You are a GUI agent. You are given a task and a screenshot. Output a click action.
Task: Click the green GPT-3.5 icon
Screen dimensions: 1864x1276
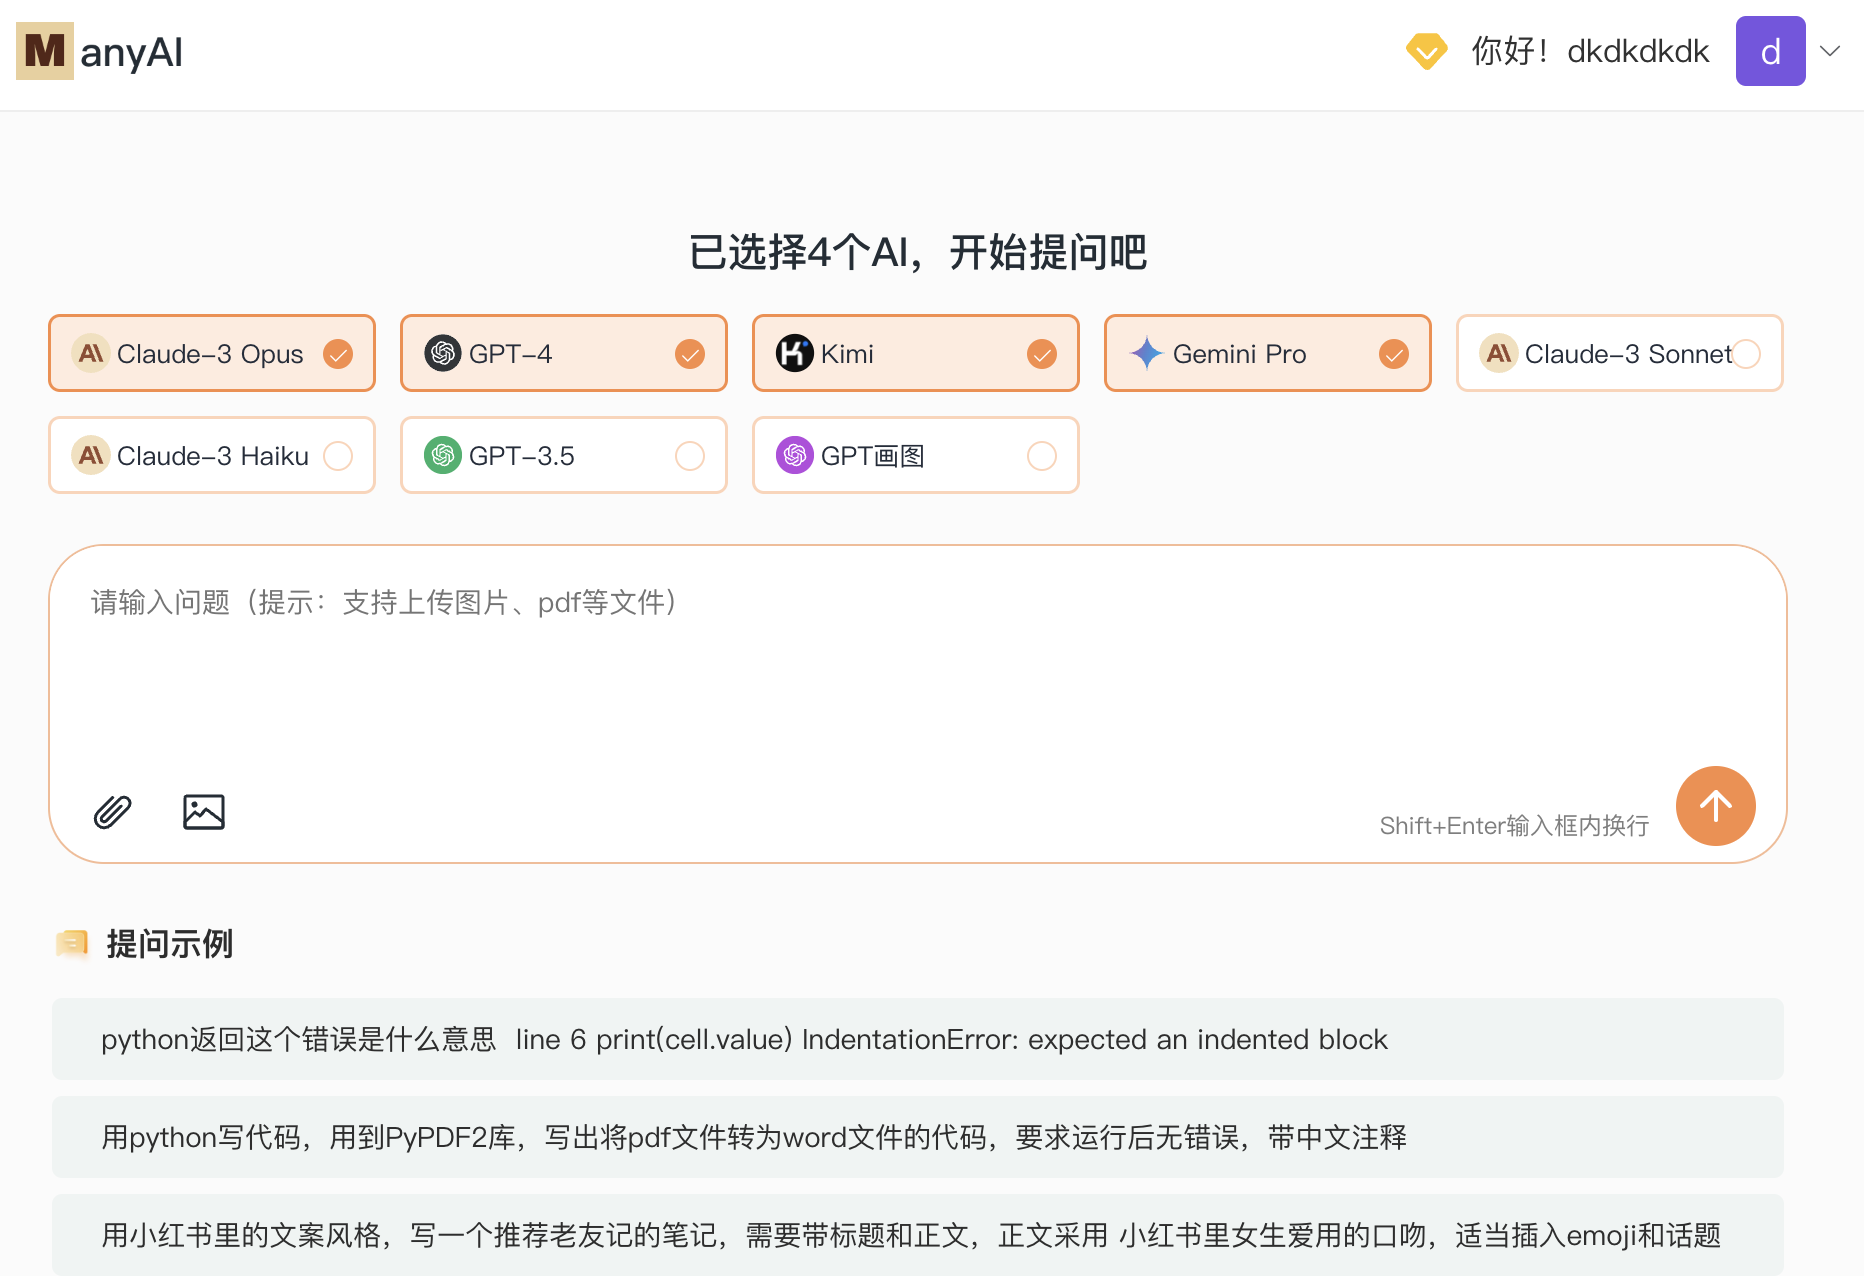coord(443,455)
